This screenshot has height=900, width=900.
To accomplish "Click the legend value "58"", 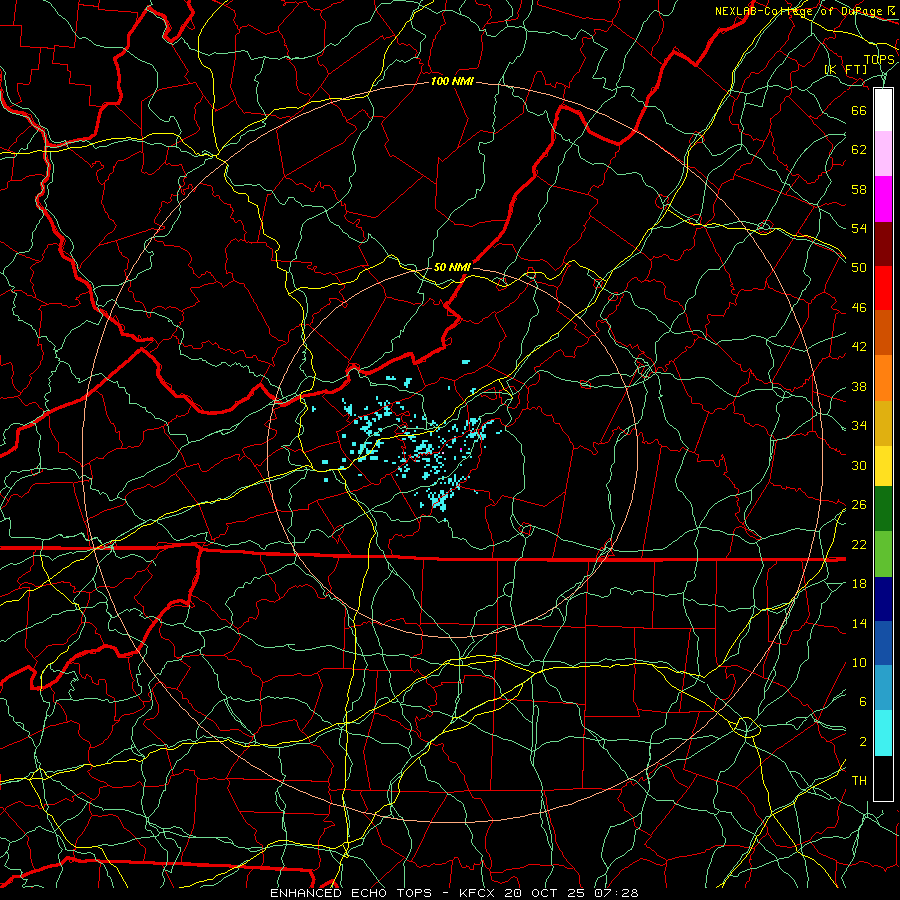I will pos(859,189).
